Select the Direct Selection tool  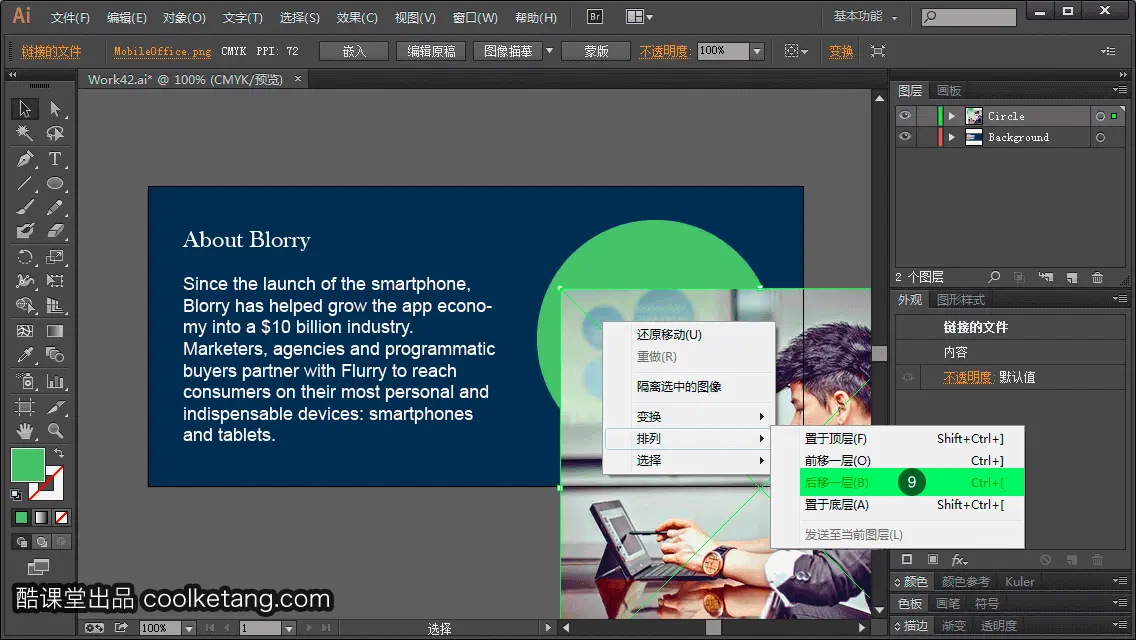pos(55,109)
